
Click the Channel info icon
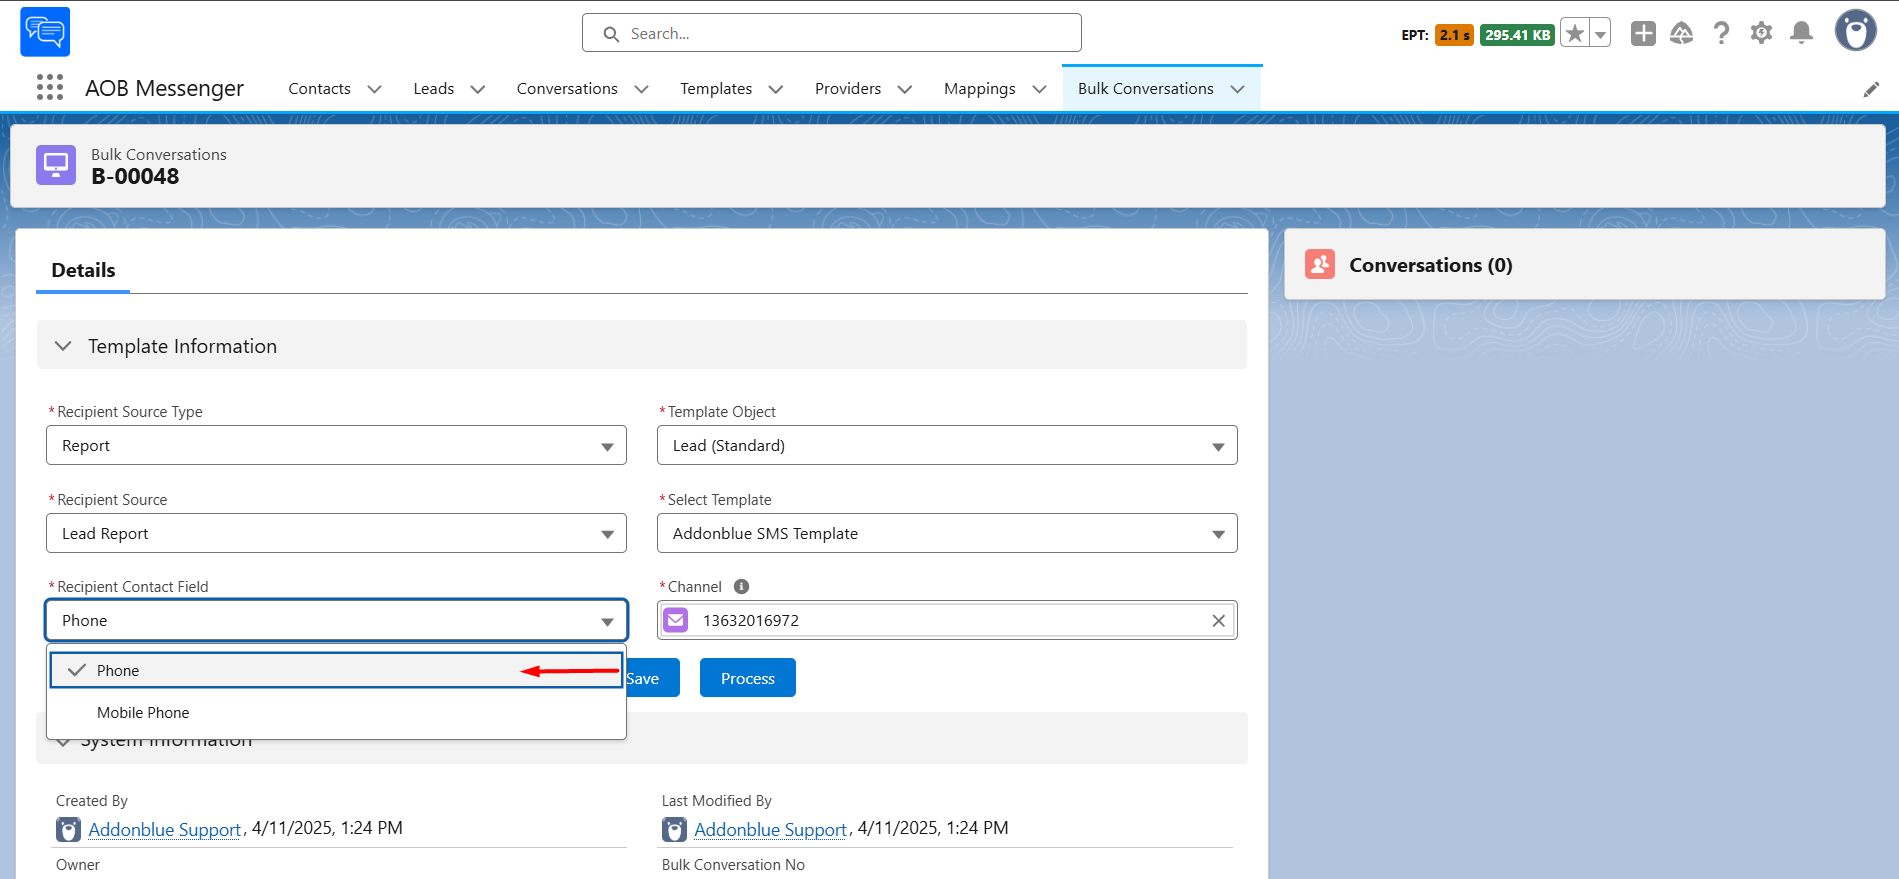pos(741,587)
